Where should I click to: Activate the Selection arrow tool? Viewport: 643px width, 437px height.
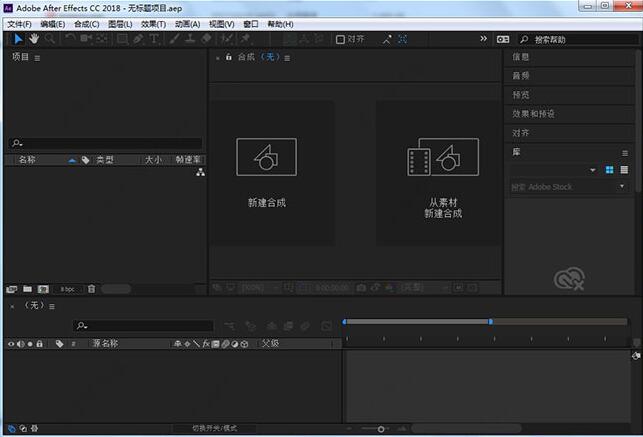tap(17, 38)
